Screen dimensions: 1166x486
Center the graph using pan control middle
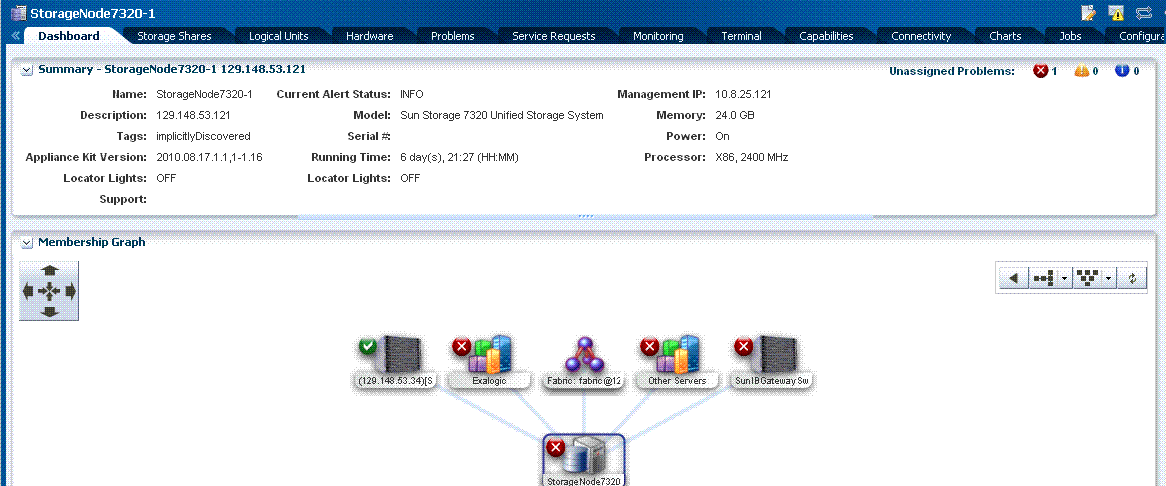click(x=49, y=291)
